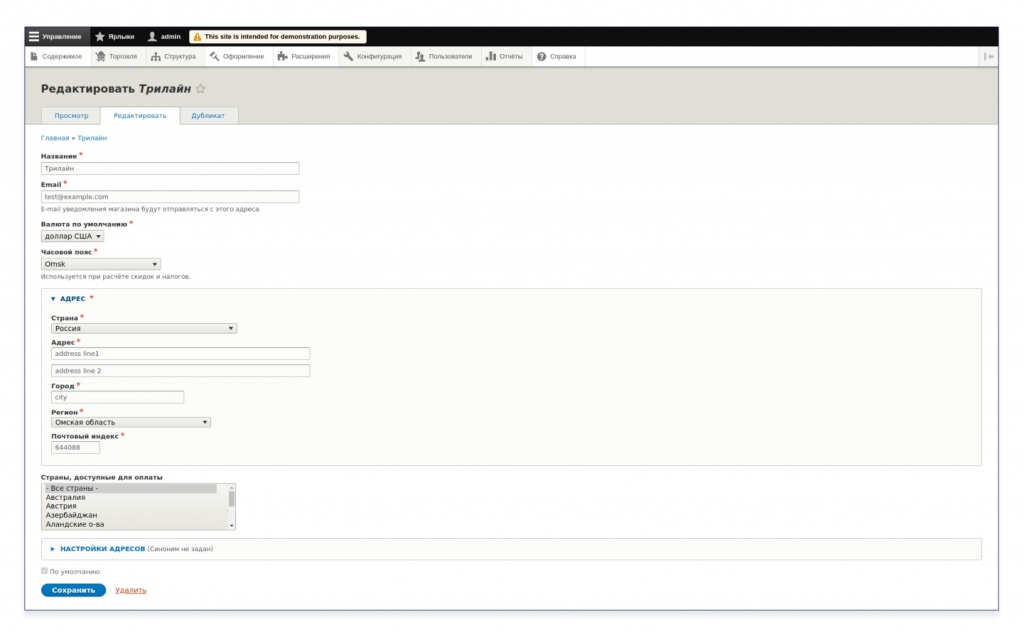This screenshot has height=637, width=1024.
Task: Click Название input field
Action: (170, 169)
